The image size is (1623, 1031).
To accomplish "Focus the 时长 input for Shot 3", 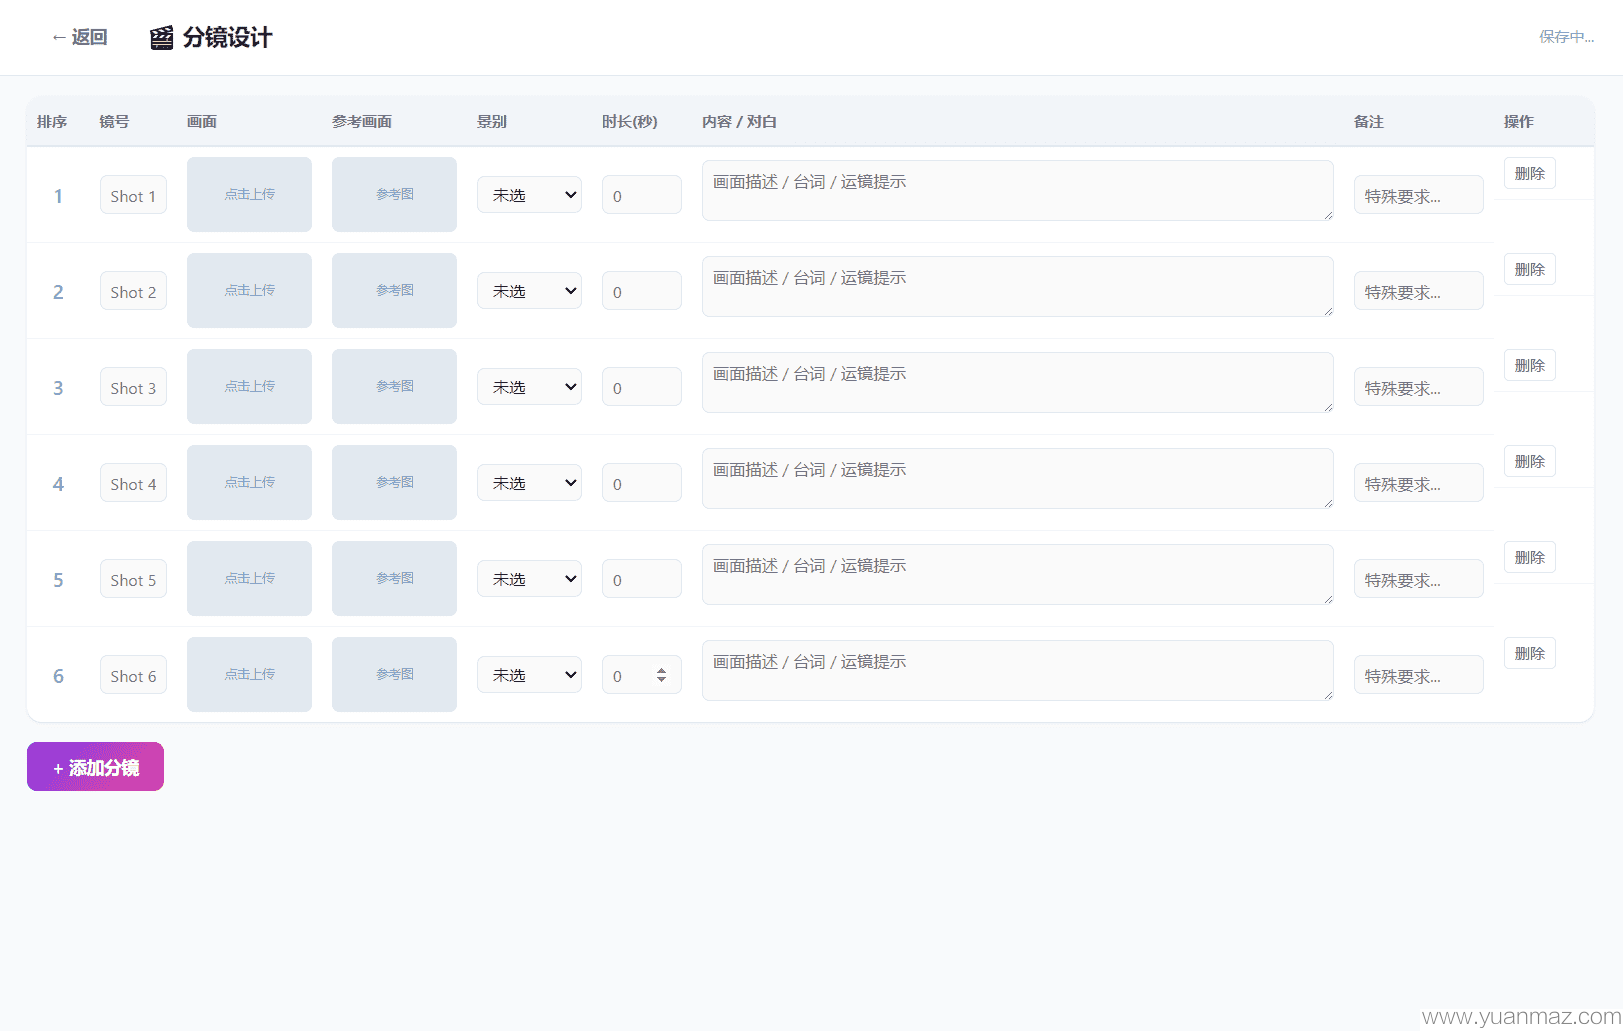I will coord(641,387).
